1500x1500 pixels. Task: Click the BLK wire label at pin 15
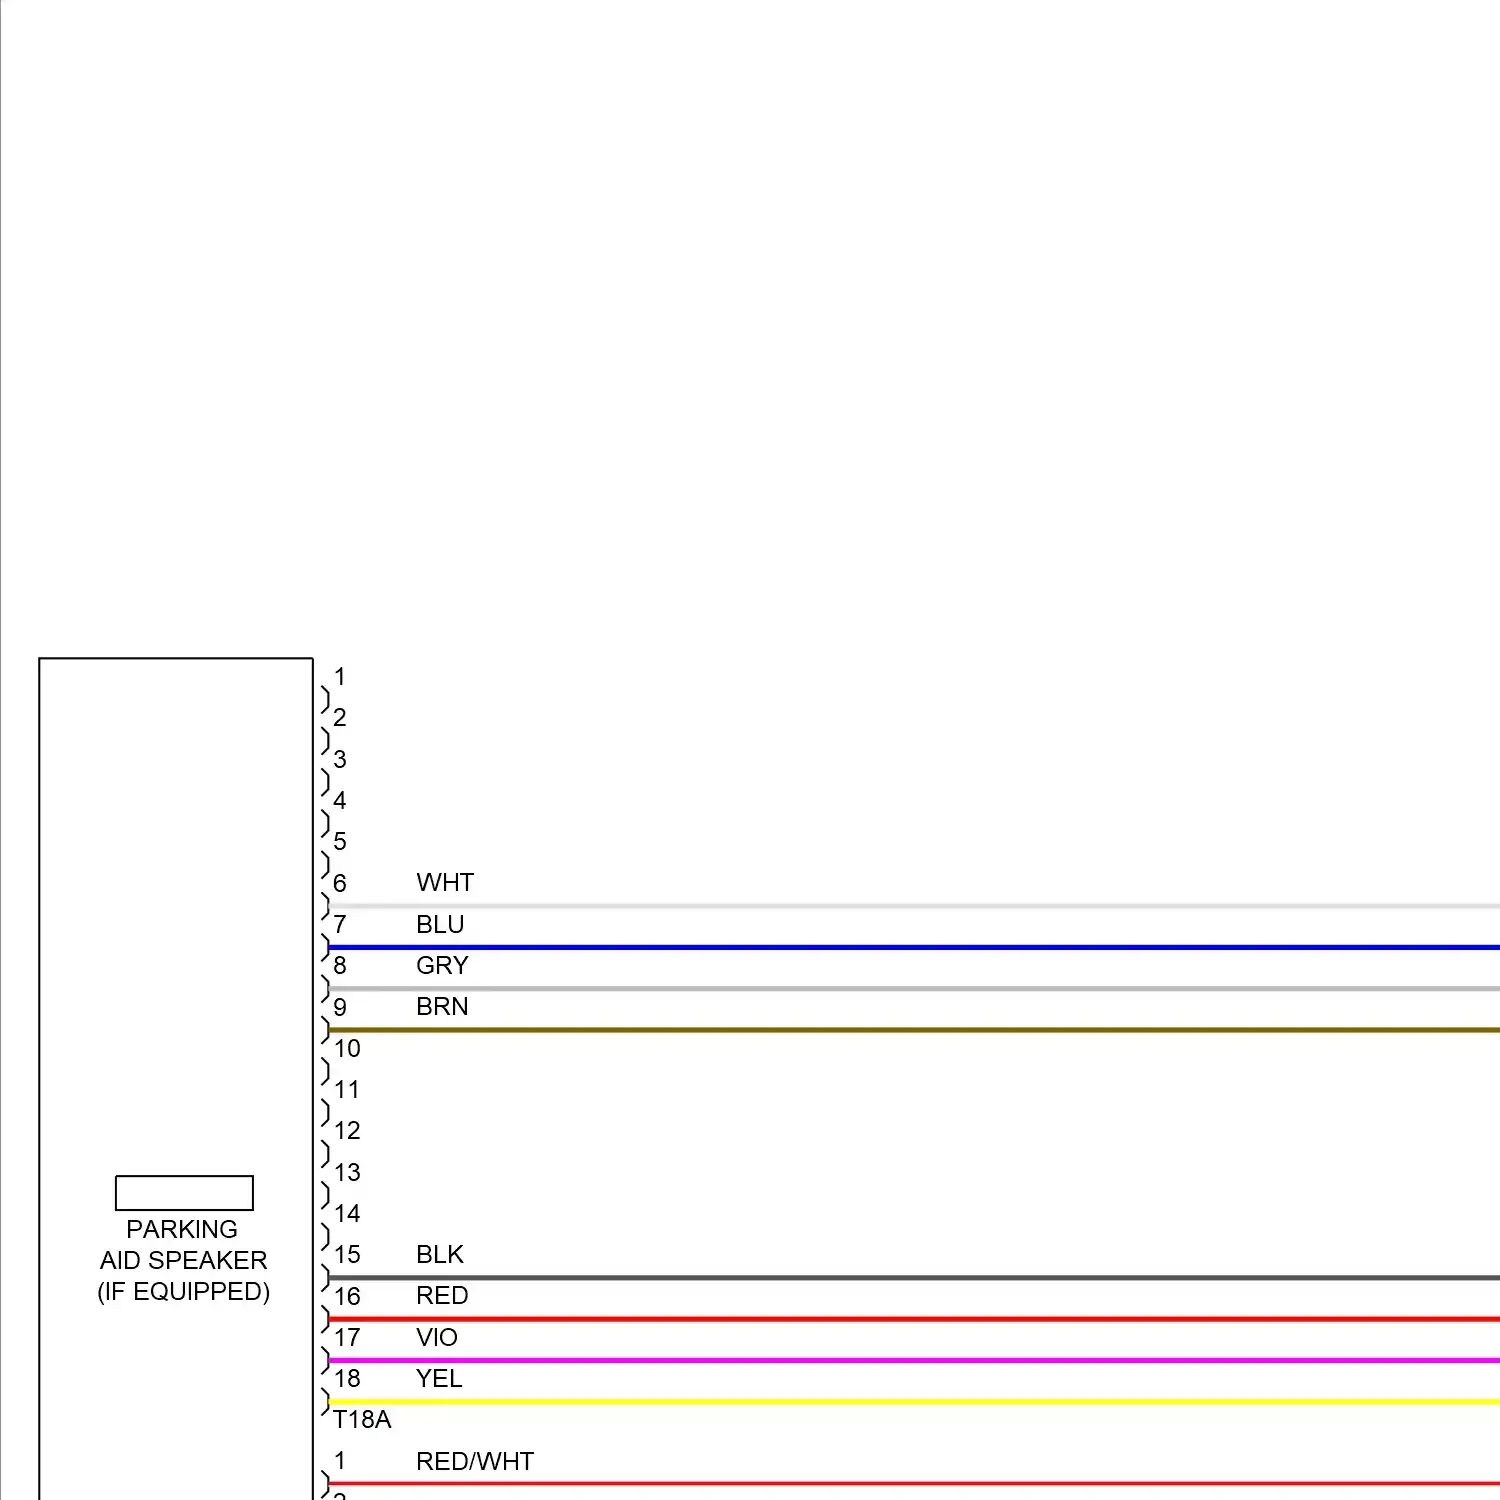tap(440, 1254)
